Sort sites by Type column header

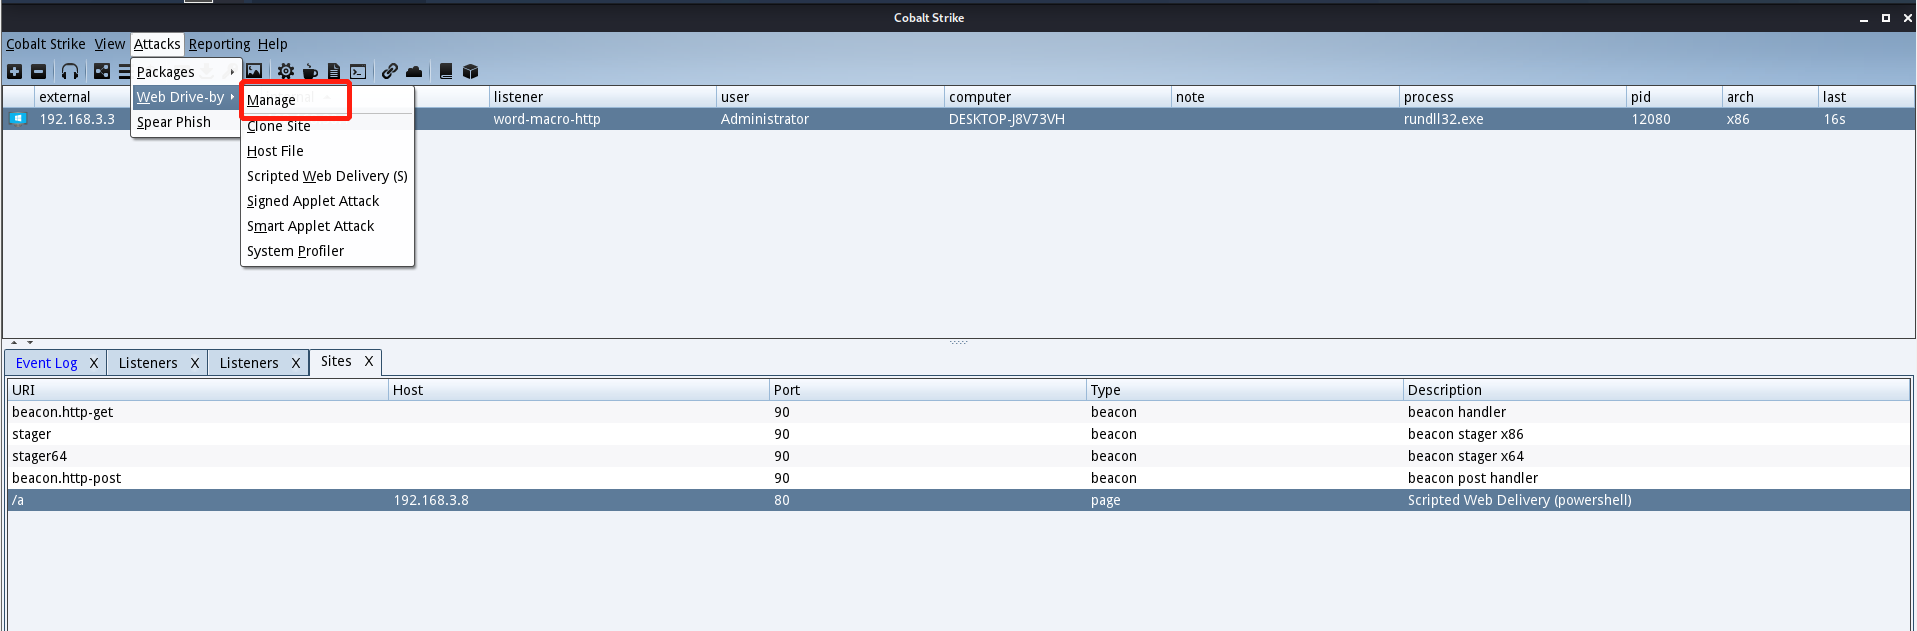[x=1244, y=390]
